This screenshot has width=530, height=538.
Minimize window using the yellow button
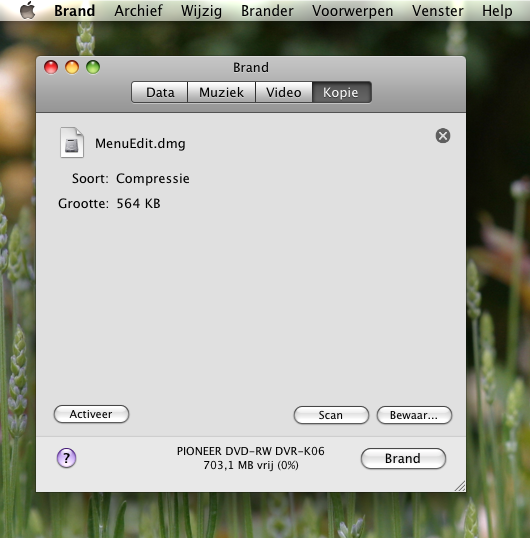point(72,67)
